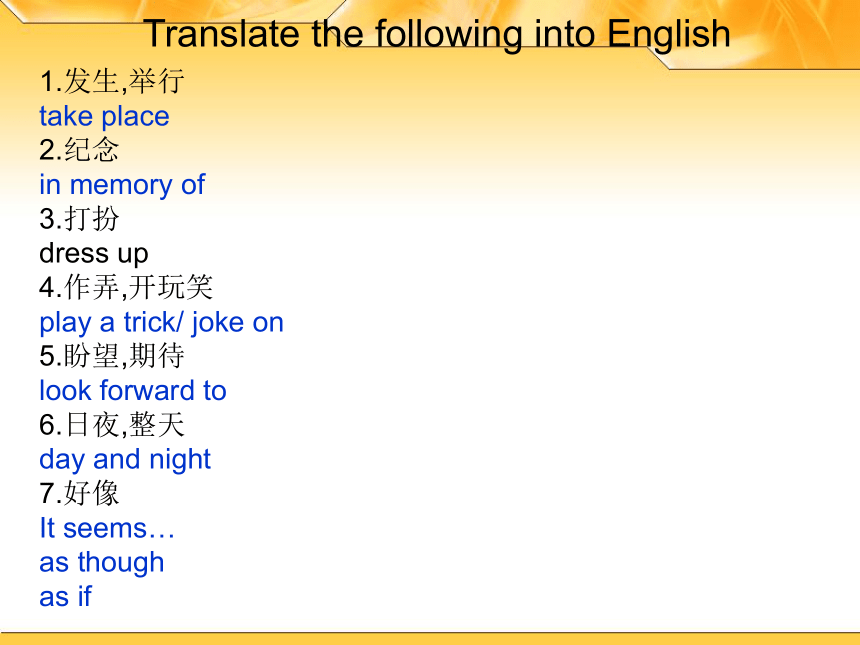Click the word 'English' in the title
Image resolution: width=860 pixels, height=645 pixels.
click(x=669, y=35)
